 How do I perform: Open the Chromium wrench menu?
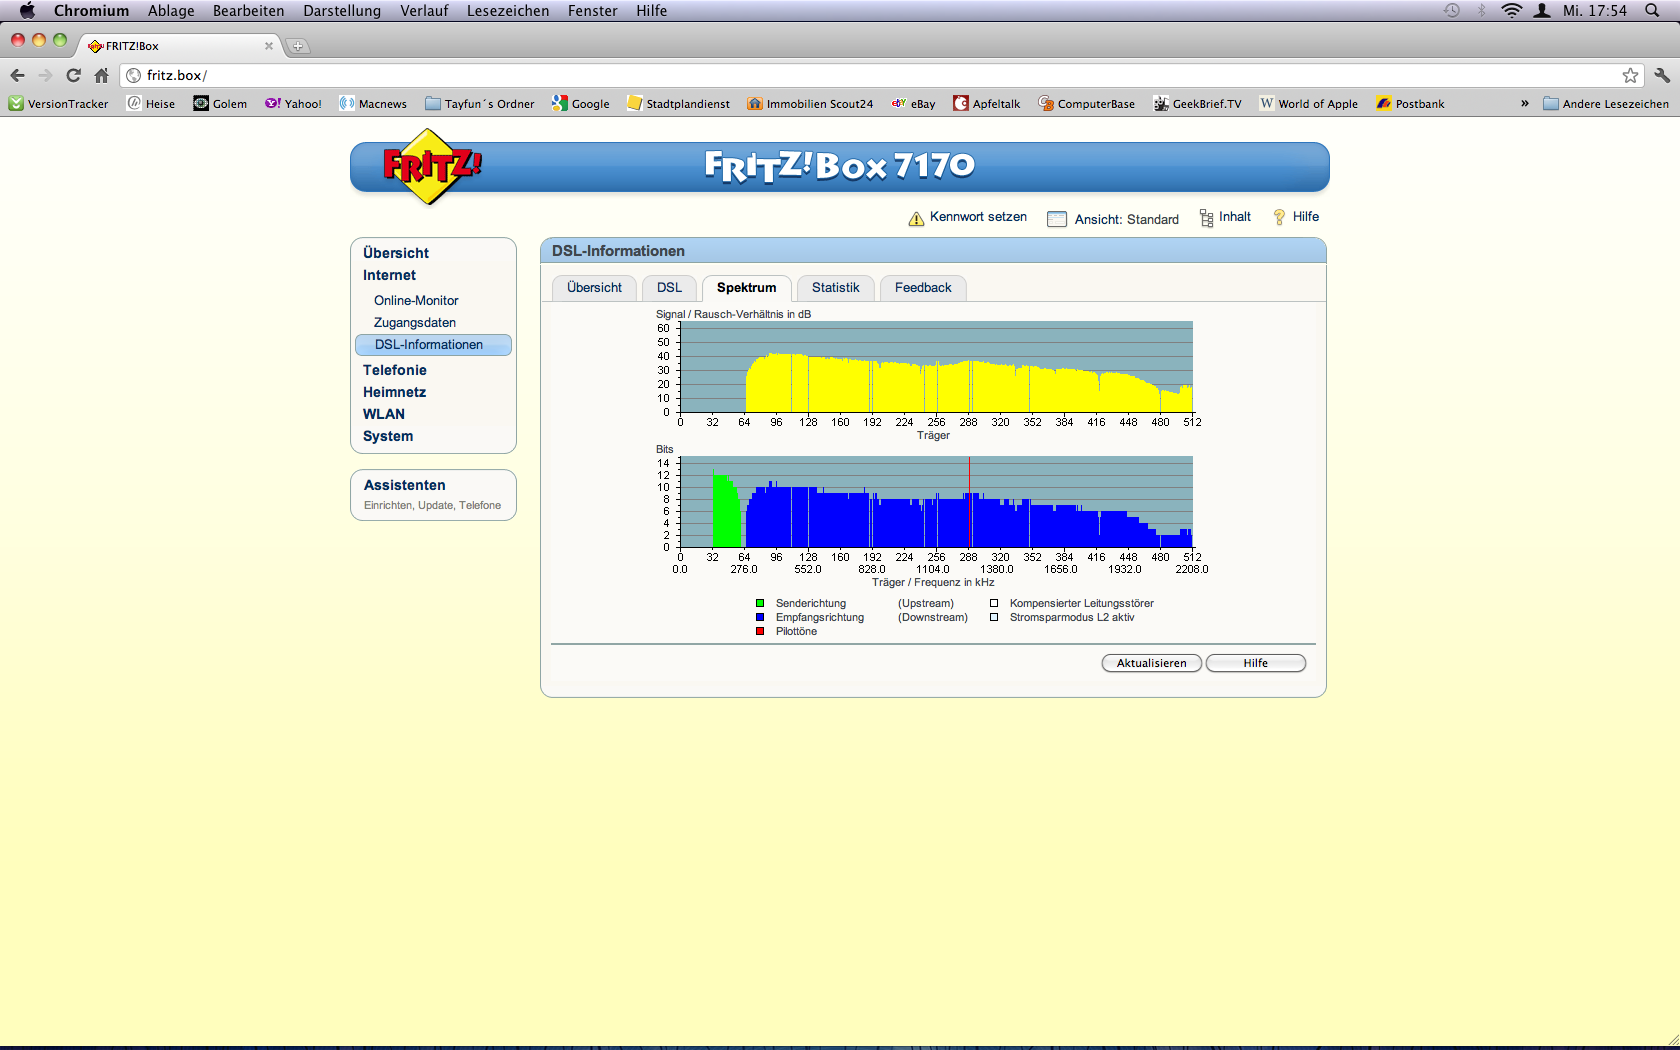1661,75
